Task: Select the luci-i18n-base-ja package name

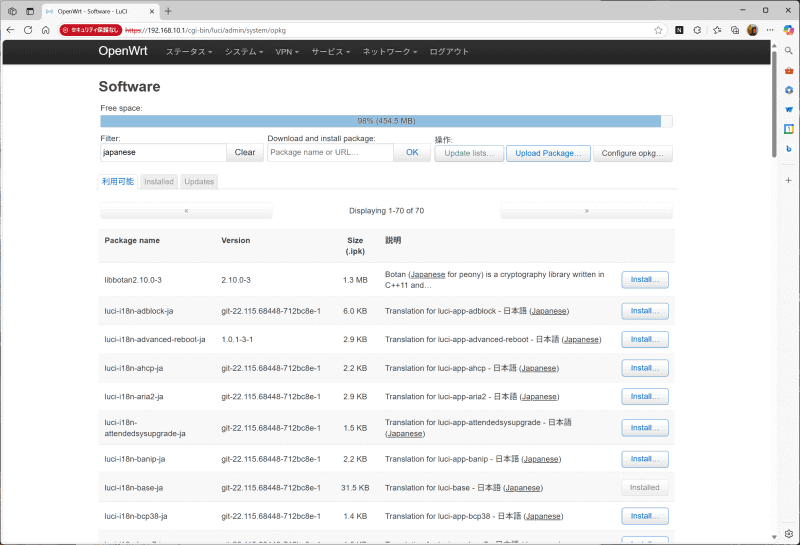Action: [x=134, y=488]
